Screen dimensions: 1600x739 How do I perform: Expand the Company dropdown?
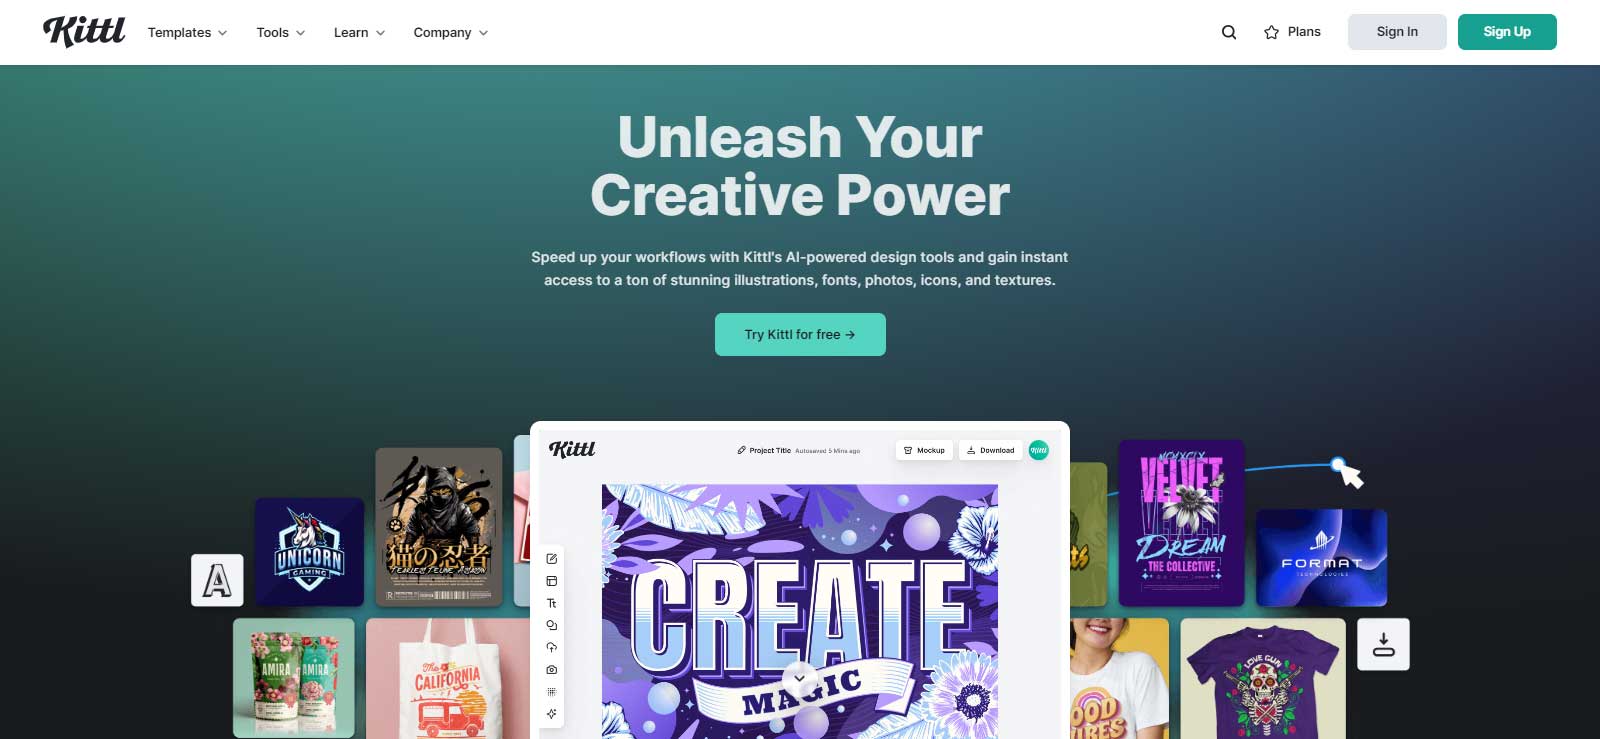coord(451,32)
